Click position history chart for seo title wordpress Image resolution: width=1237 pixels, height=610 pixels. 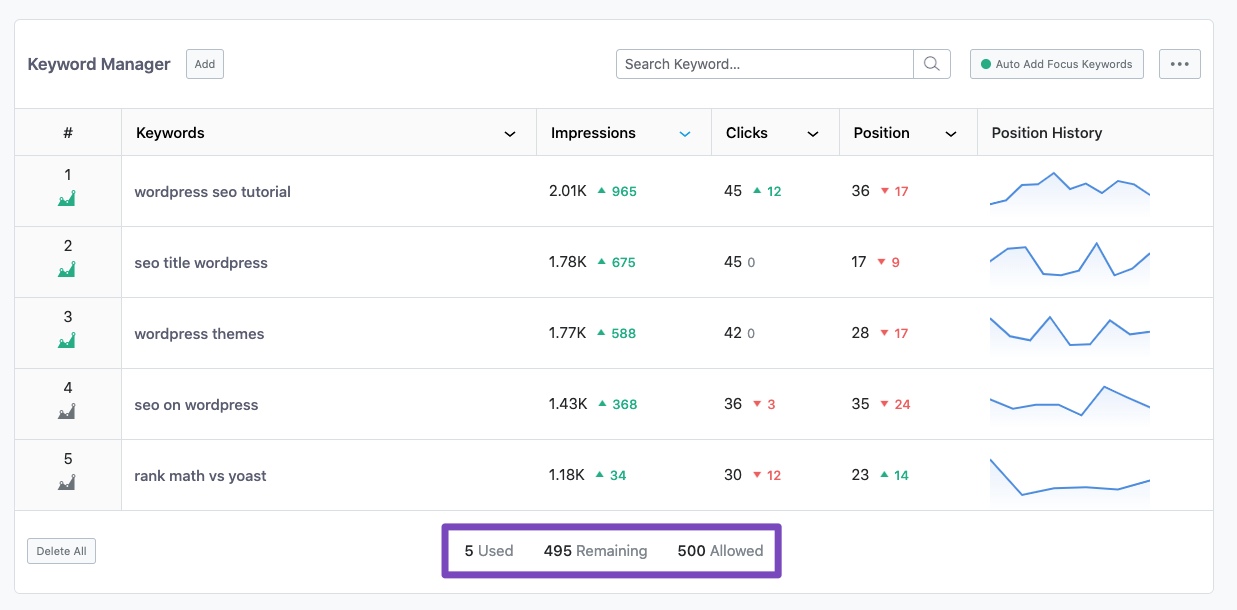[x=1070, y=263]
